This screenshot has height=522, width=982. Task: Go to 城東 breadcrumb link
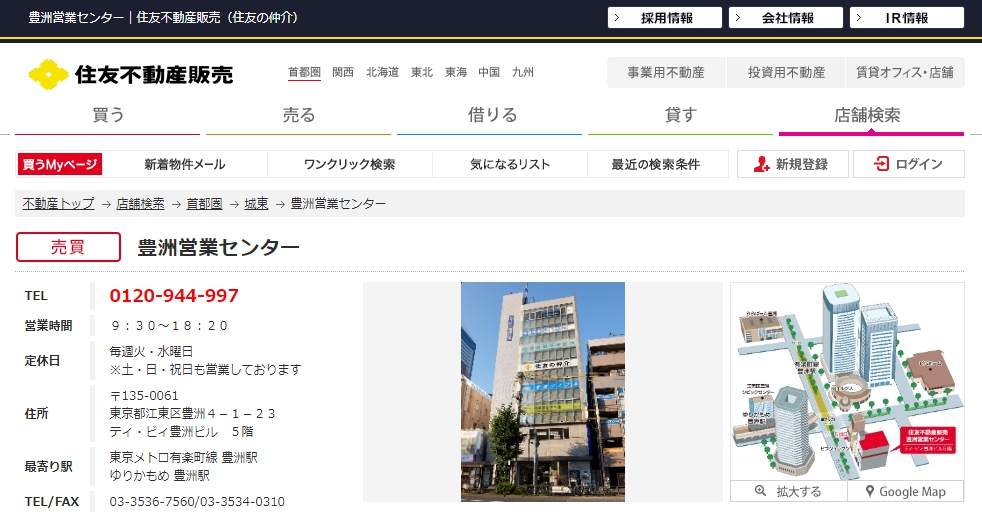256,204
